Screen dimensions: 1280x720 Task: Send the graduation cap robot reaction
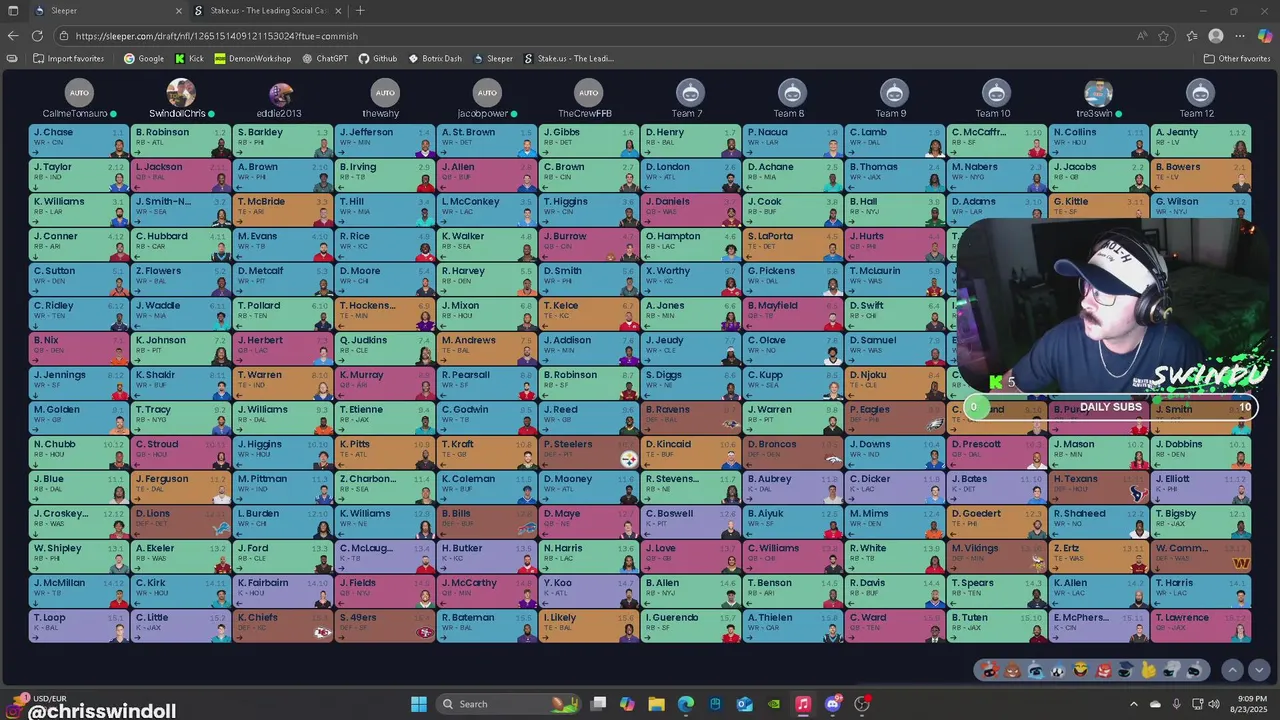click(1126, 670)
